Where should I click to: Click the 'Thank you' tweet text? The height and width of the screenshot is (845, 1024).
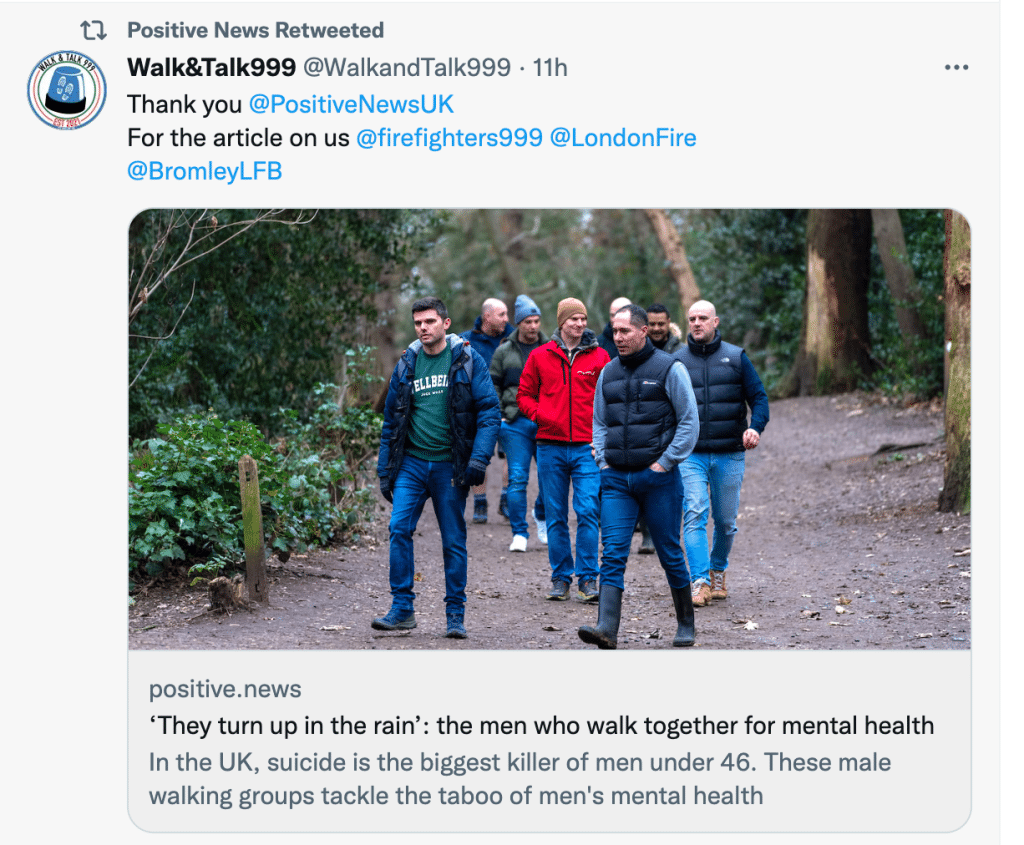tap(184, 104)
